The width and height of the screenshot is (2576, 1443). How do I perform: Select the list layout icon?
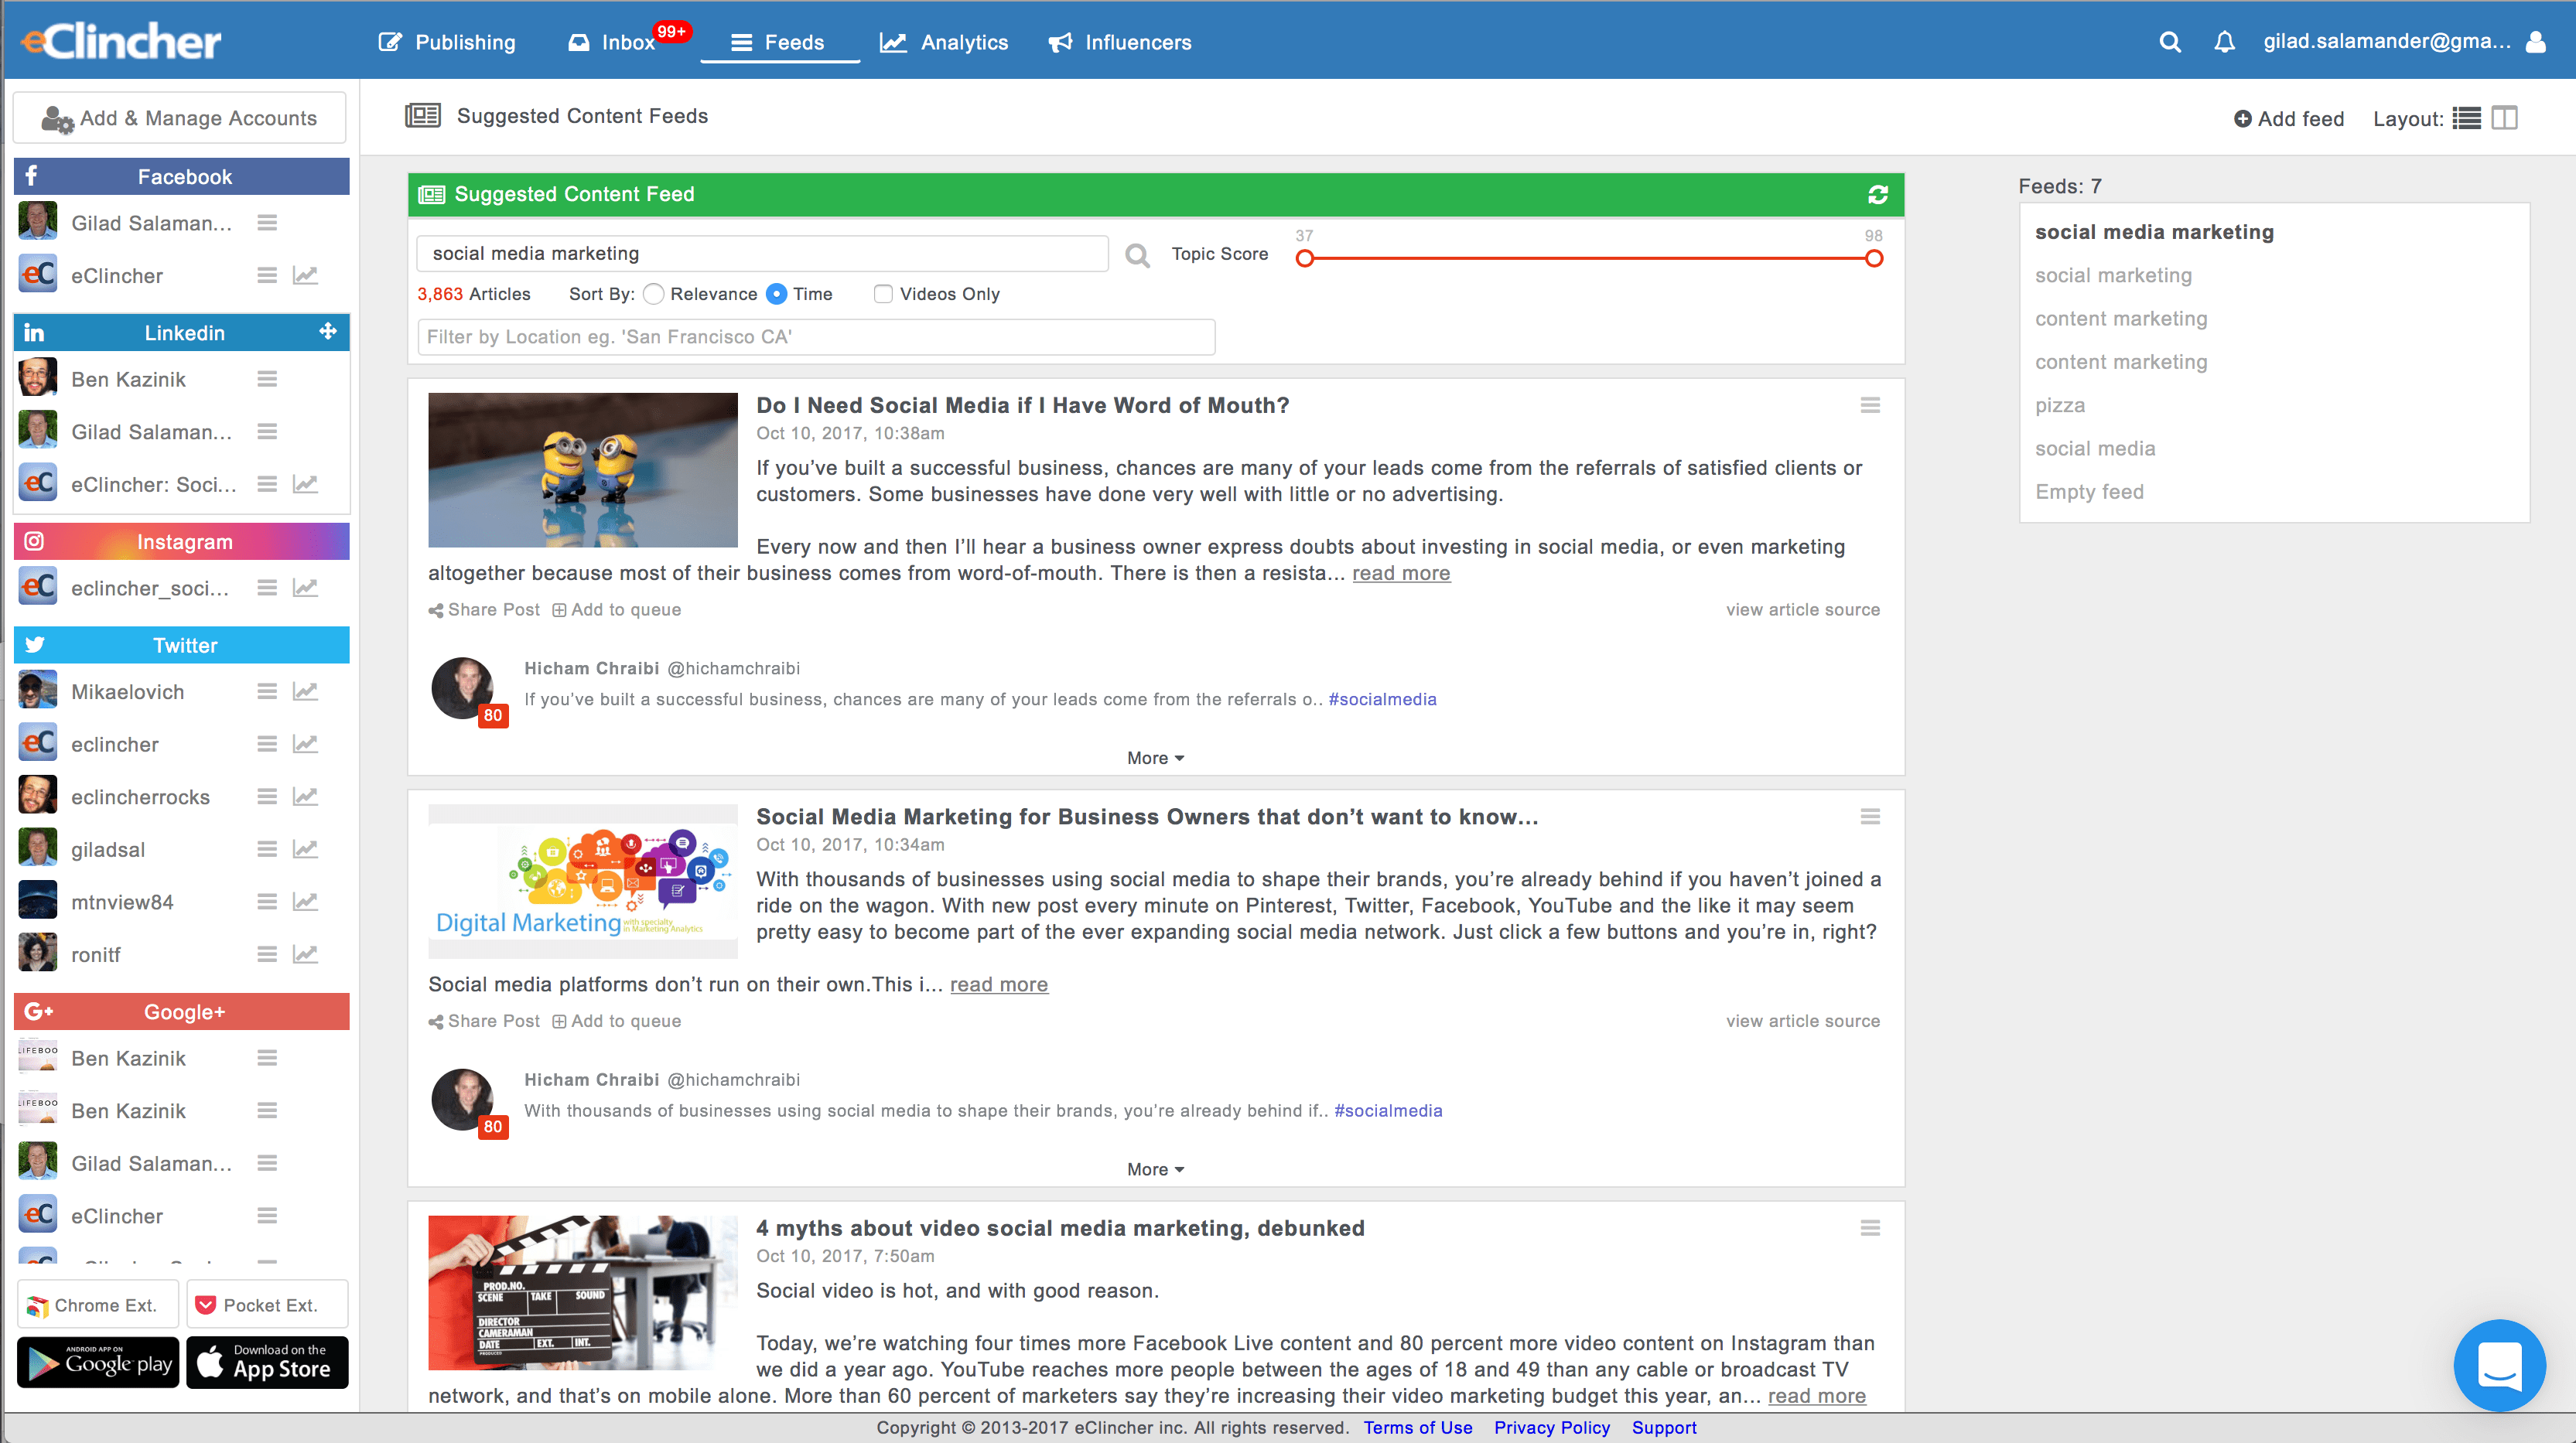coord(2466,119)
